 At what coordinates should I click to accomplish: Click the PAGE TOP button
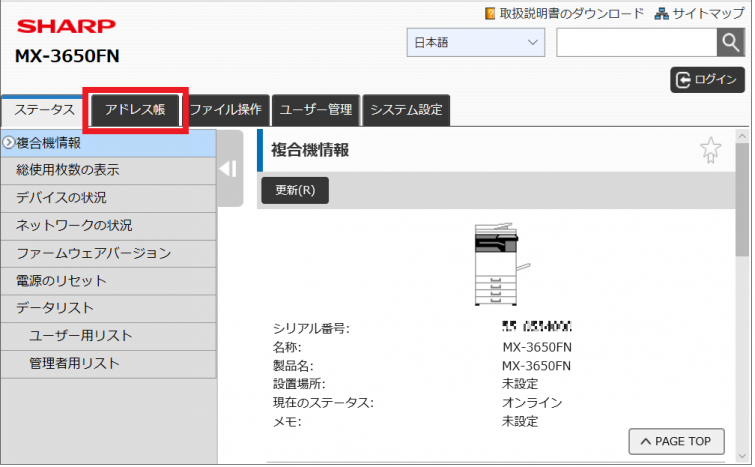click(x=676, y=441)
